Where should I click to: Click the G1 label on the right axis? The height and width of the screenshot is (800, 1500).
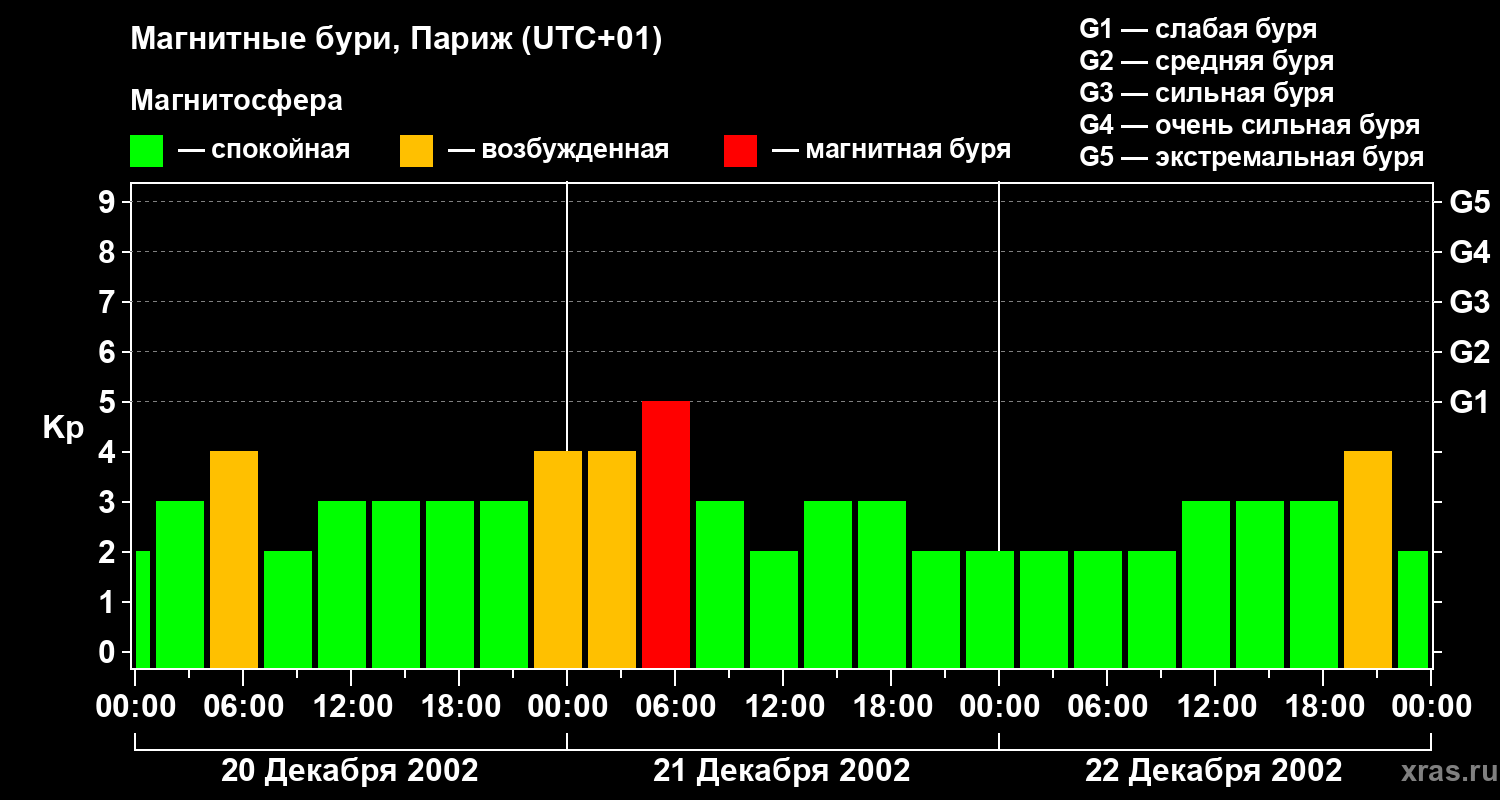click(x=1469, y=402)
